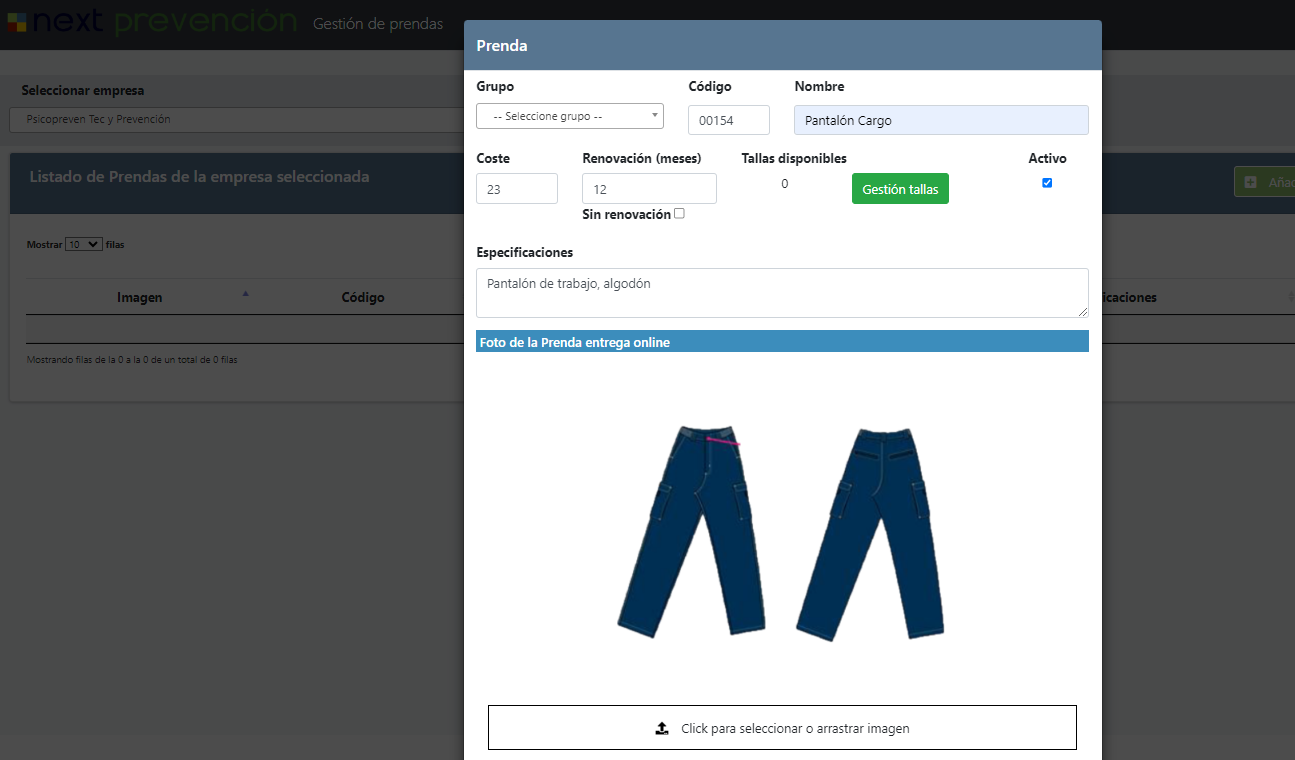Click the Nombre field containing Pantalón Cargo

pos(941,120)
